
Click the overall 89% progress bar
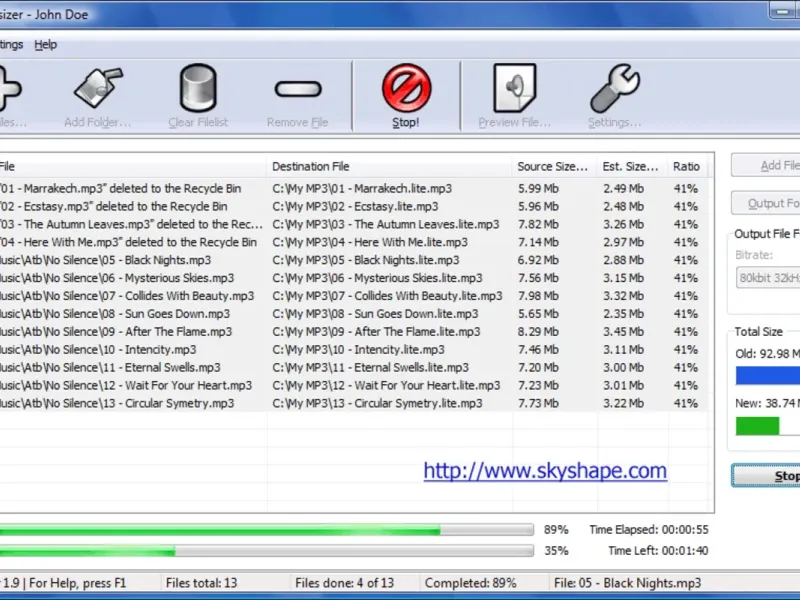click(x=267, y=530)
